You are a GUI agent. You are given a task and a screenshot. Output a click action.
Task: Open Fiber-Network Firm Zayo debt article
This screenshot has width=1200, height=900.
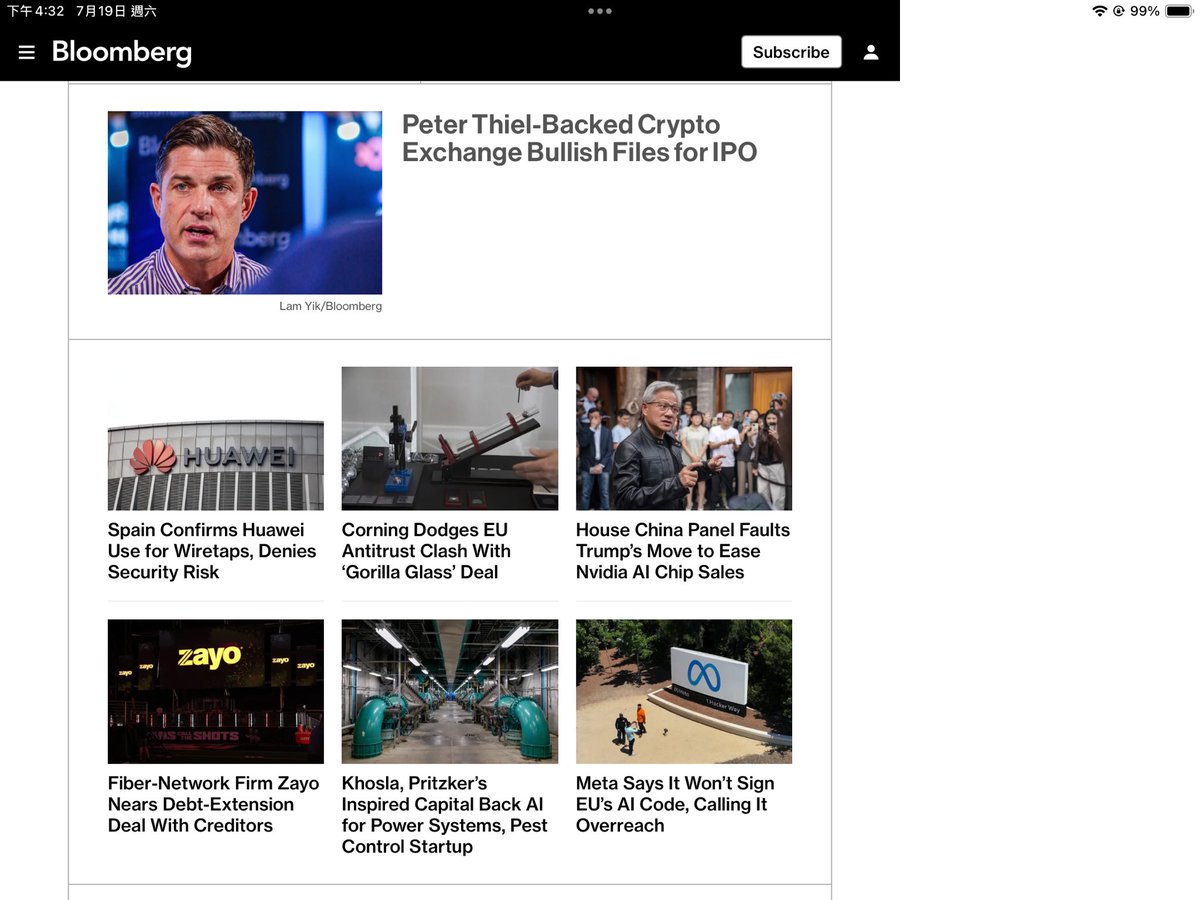click(x=214, y=804)
